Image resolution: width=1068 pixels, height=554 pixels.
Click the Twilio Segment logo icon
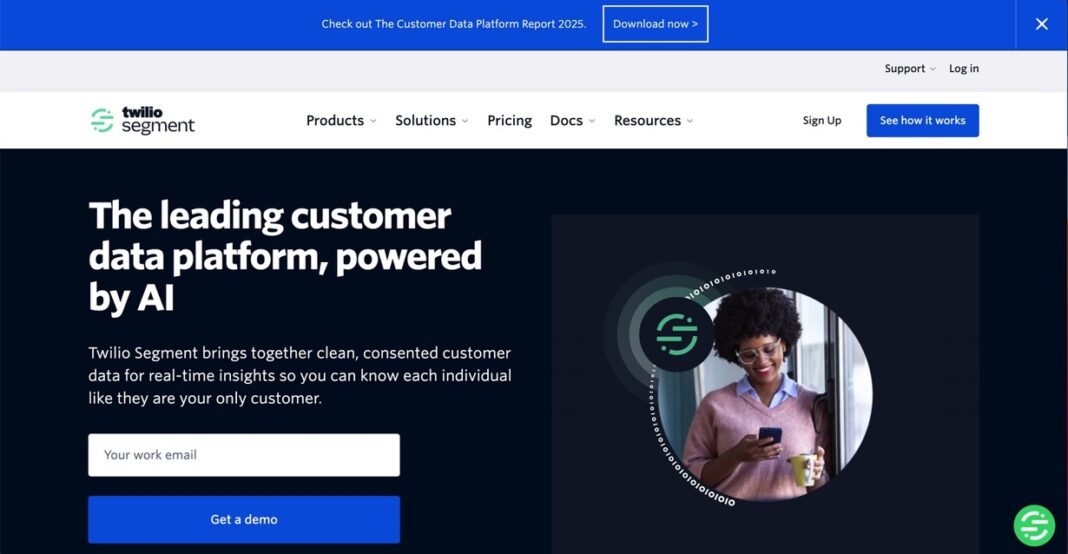102,121
